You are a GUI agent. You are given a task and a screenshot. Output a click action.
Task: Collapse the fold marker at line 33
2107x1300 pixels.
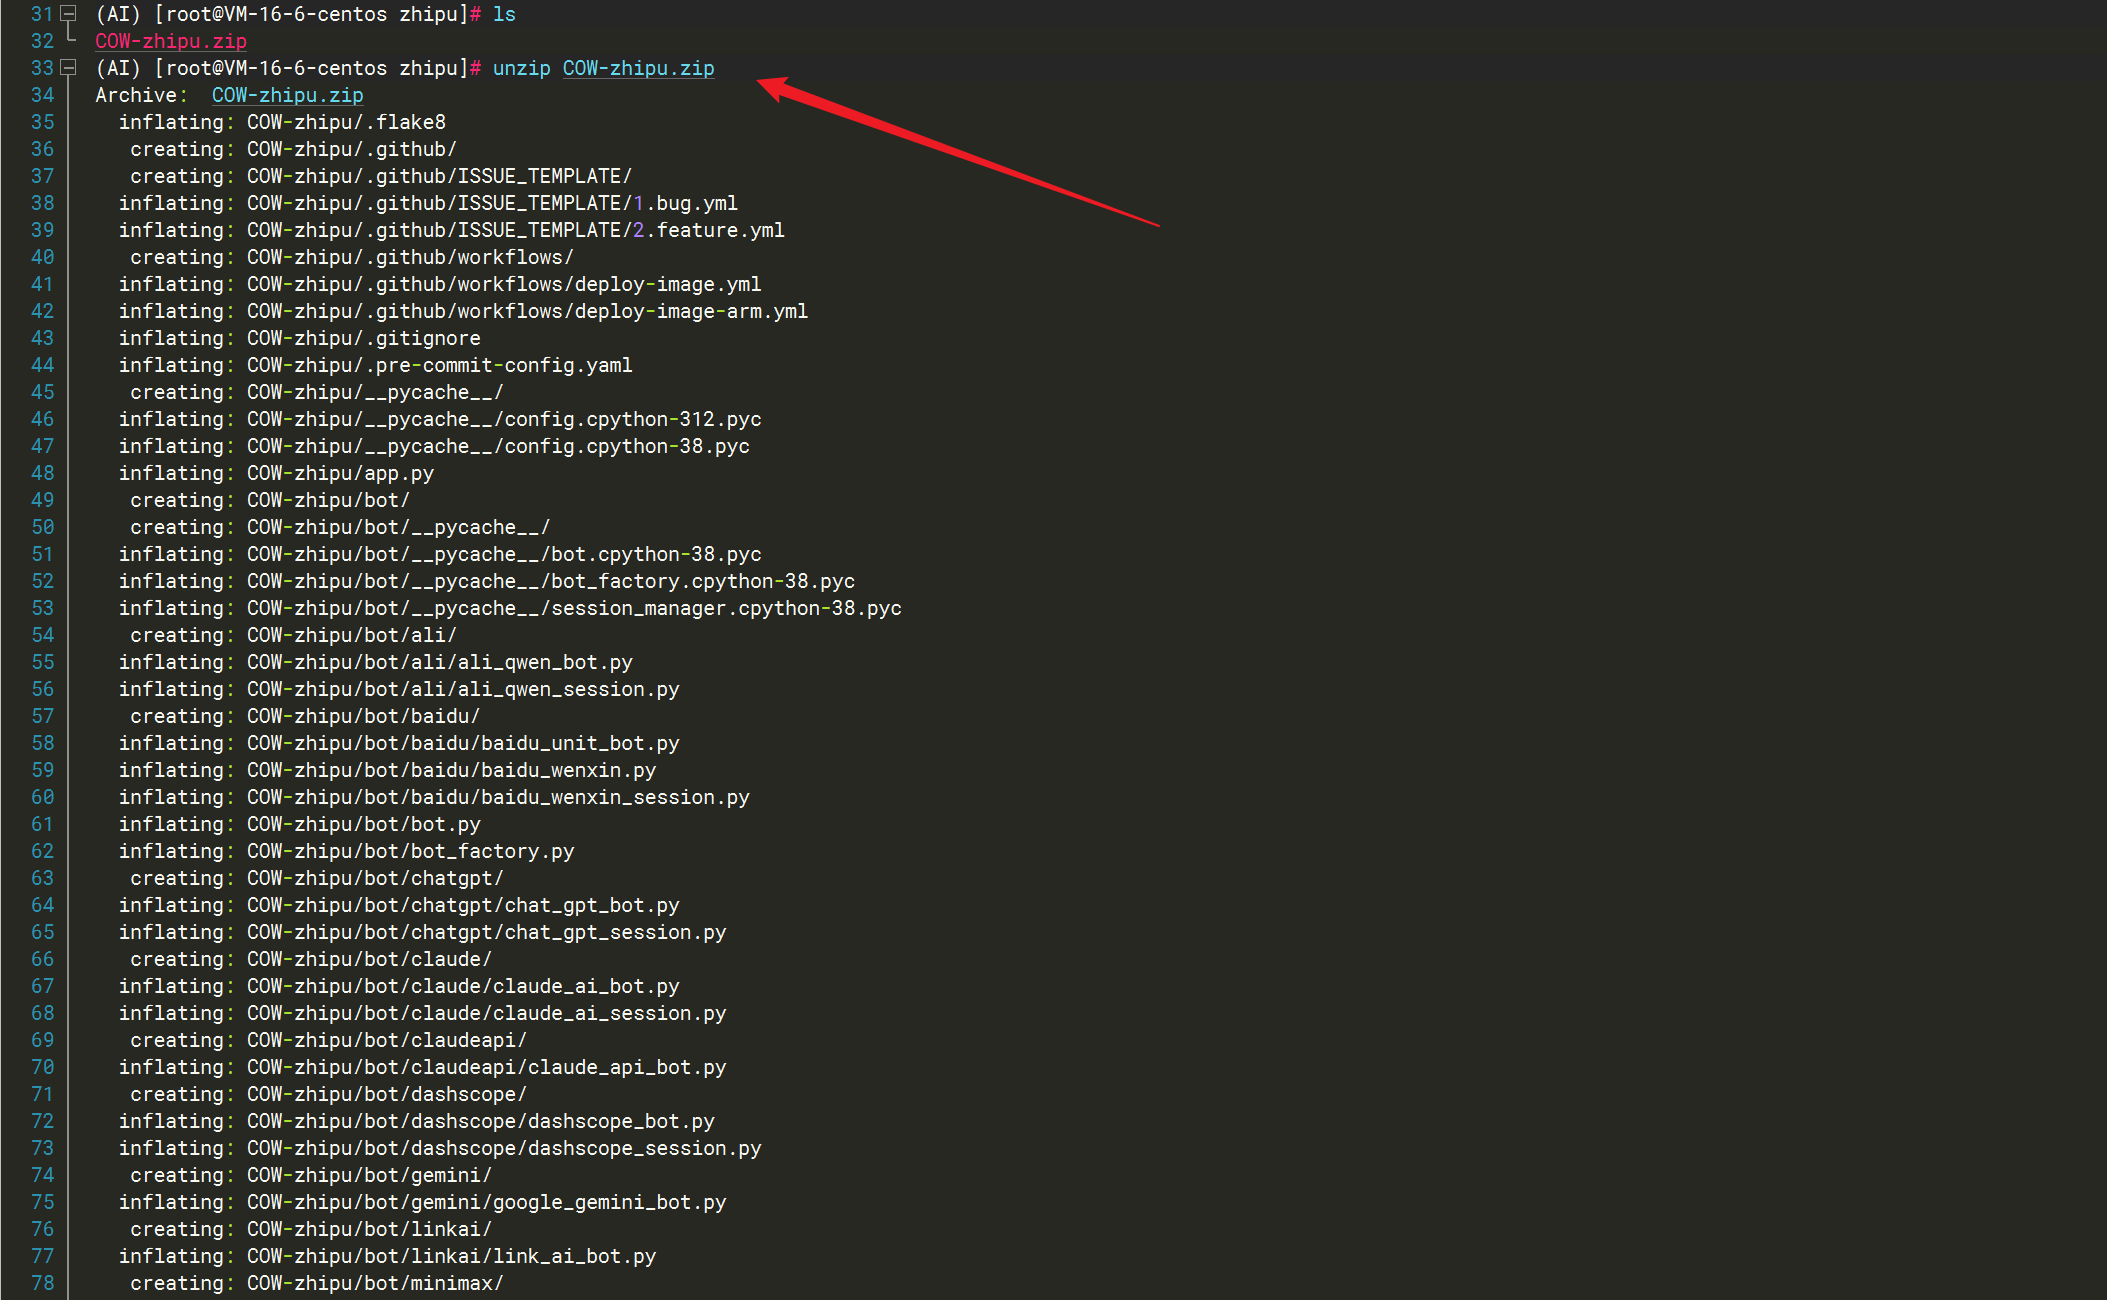pos(68,68)
